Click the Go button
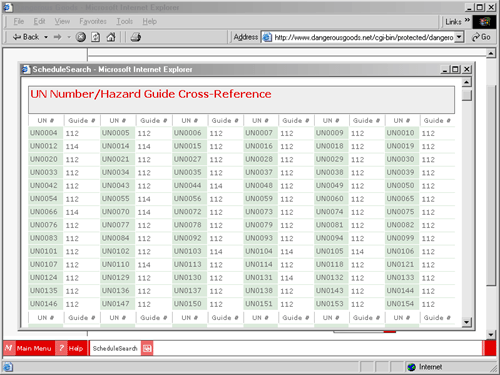 481,37
